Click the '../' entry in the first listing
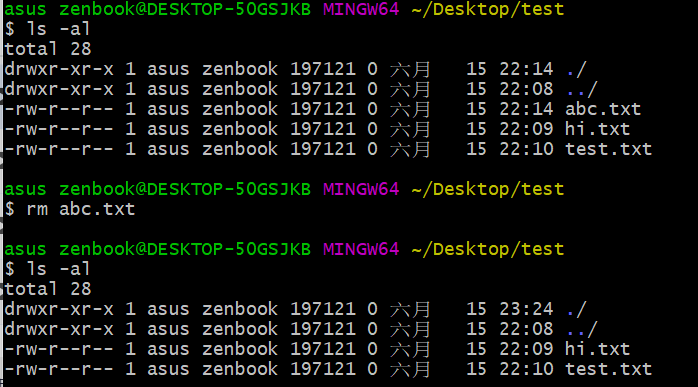This screenshot has height=387, width=698. coord(582,90)
